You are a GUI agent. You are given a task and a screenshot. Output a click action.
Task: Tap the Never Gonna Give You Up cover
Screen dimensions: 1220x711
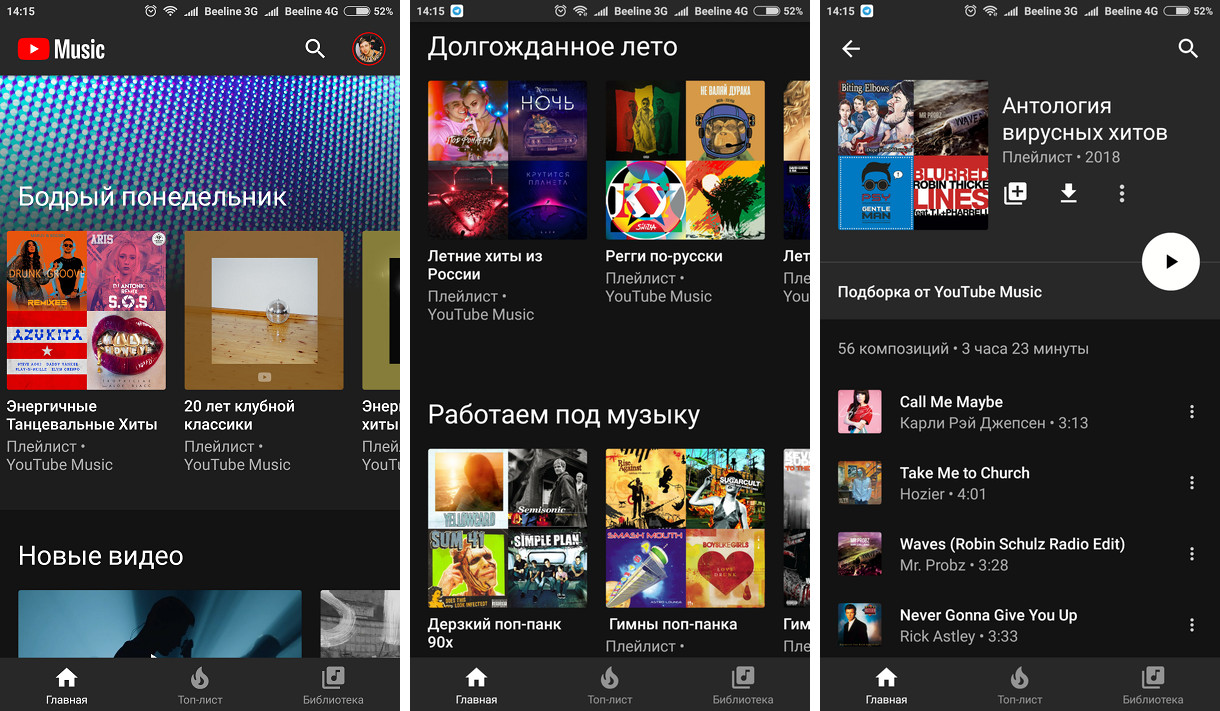[x=860, y=625]
